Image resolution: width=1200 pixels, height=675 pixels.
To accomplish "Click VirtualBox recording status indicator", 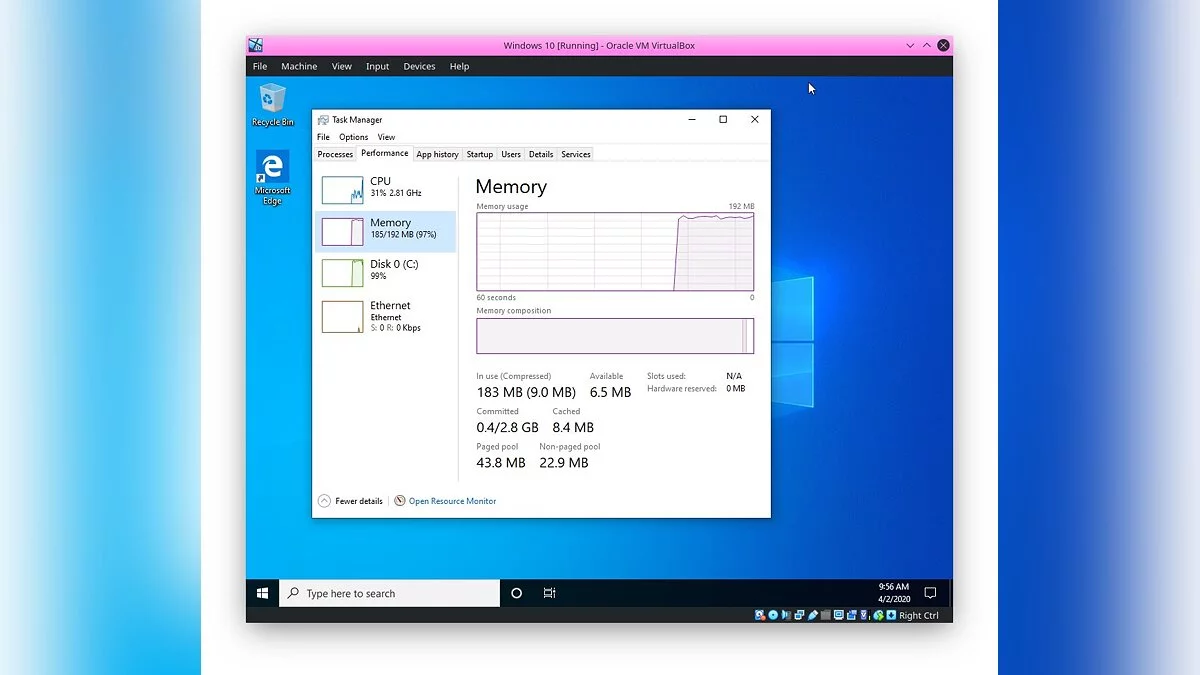I will click(x=851, y=615).
